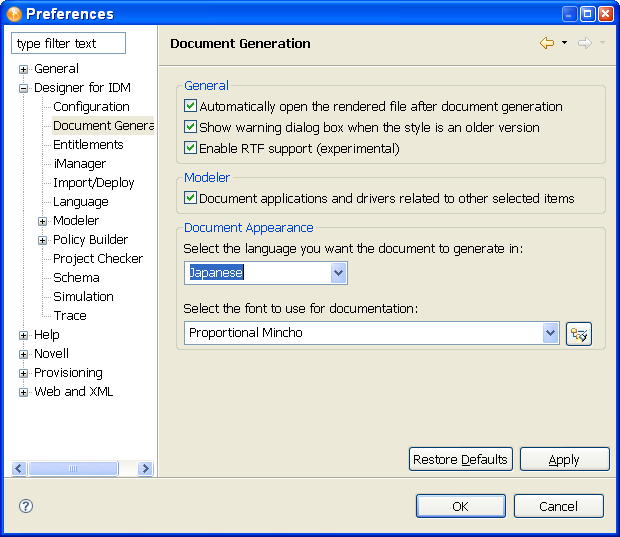This screenshot has width=620, height=537.
Task: Expand the Policy Builder node
Action: (x=43, y=241)
